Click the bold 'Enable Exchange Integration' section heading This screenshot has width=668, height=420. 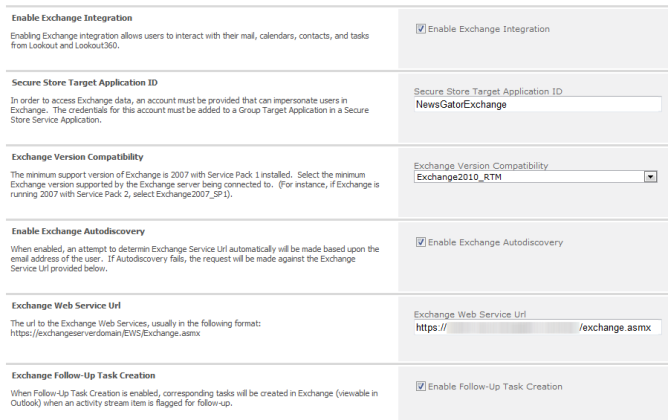[71, 18]
